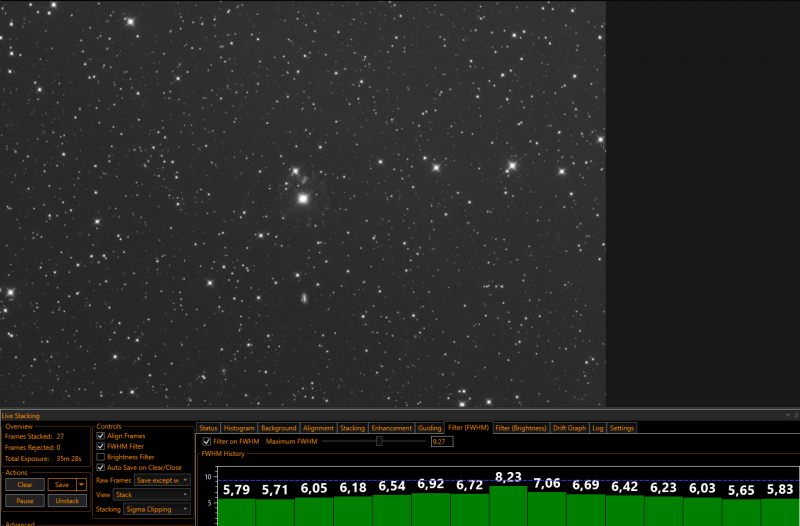The height and width of the screenshot is (526, 800).
Task: Uncheck the Filter on FWHM option
Action: click(x=207, y=441)
